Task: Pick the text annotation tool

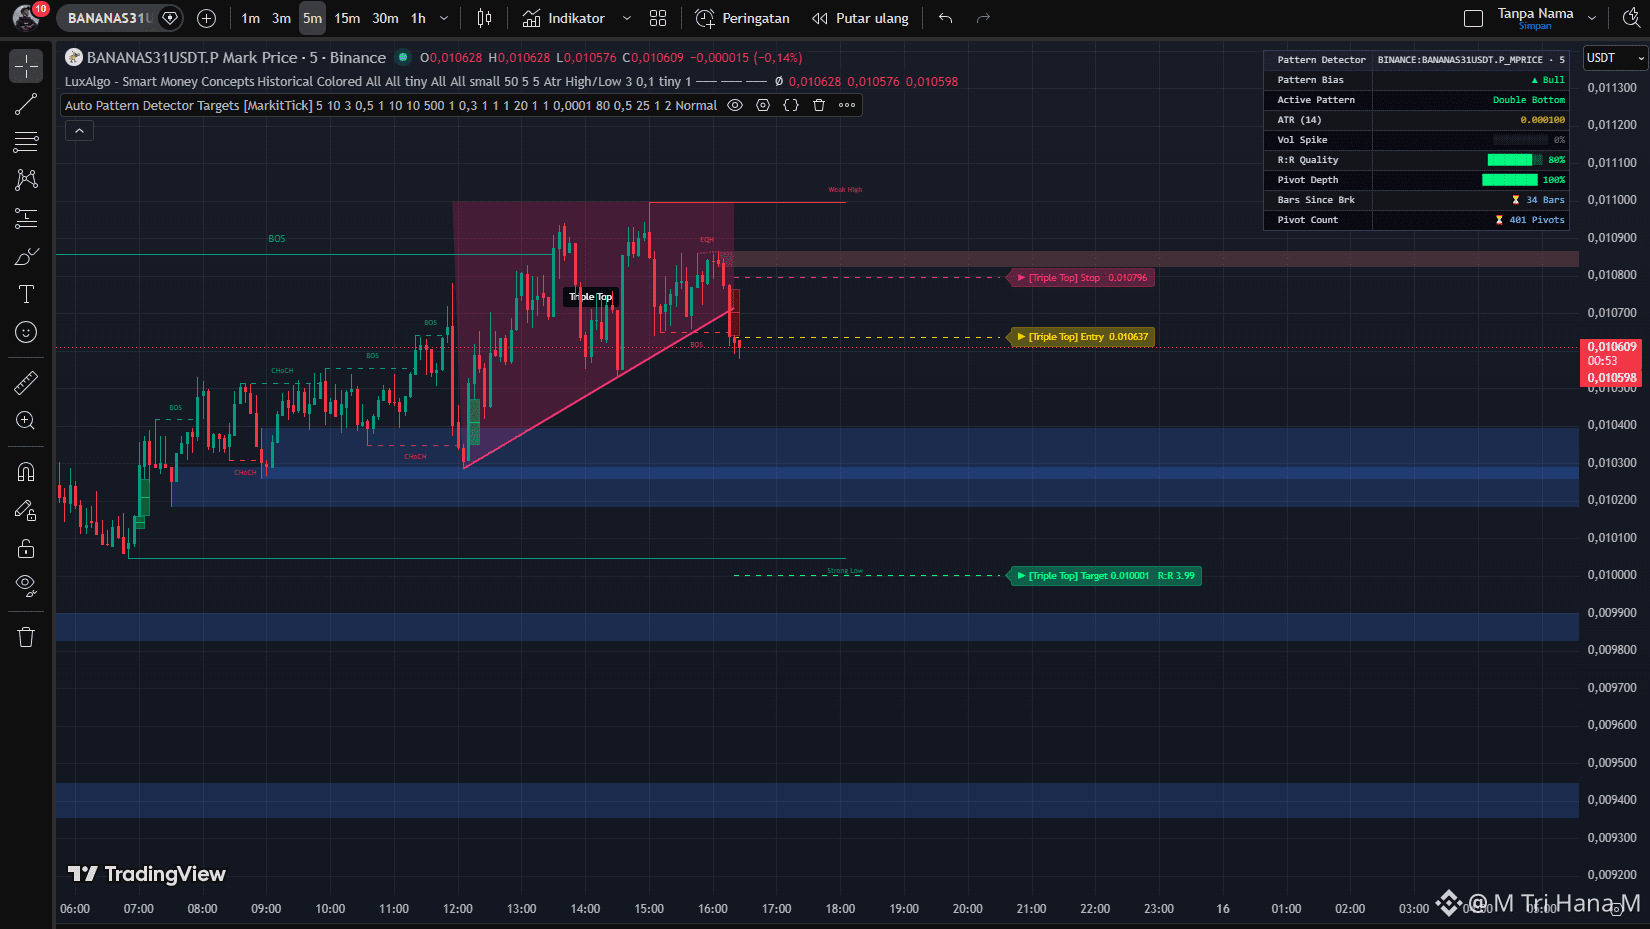Action: tap(26, 294)
